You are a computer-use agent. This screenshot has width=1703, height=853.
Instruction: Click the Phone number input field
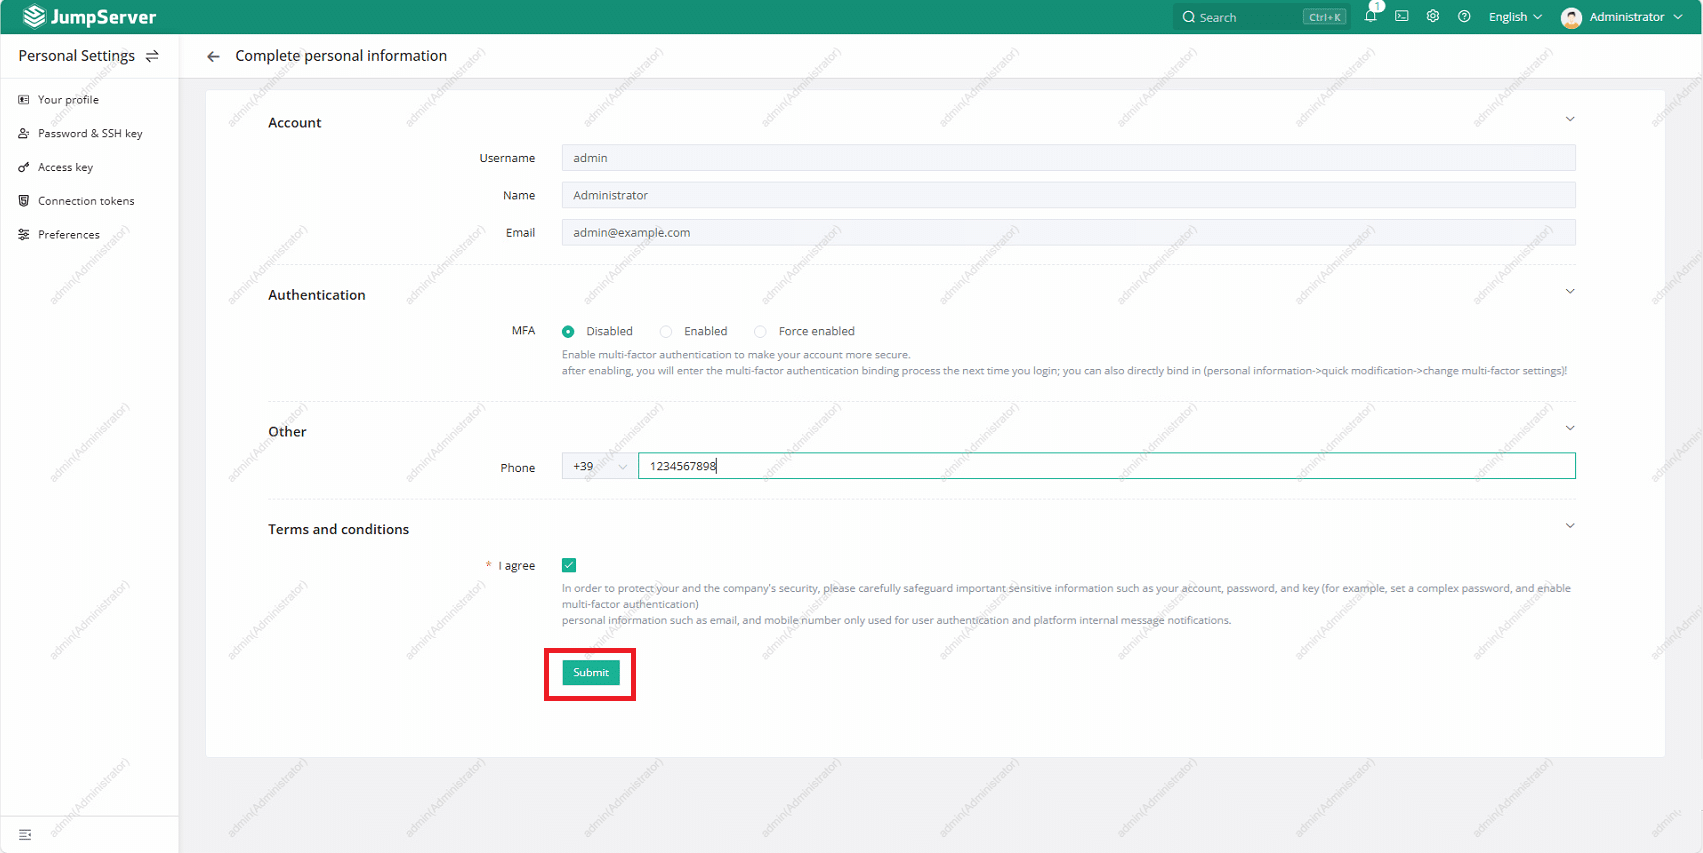[1105, 466]
